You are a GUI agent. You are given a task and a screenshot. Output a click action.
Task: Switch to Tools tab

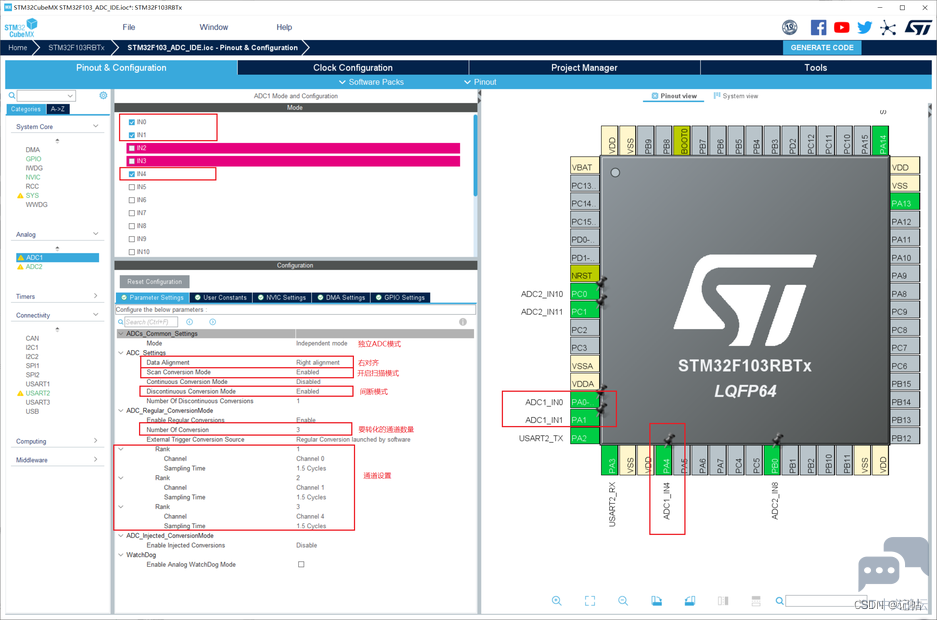pos(816,67)
